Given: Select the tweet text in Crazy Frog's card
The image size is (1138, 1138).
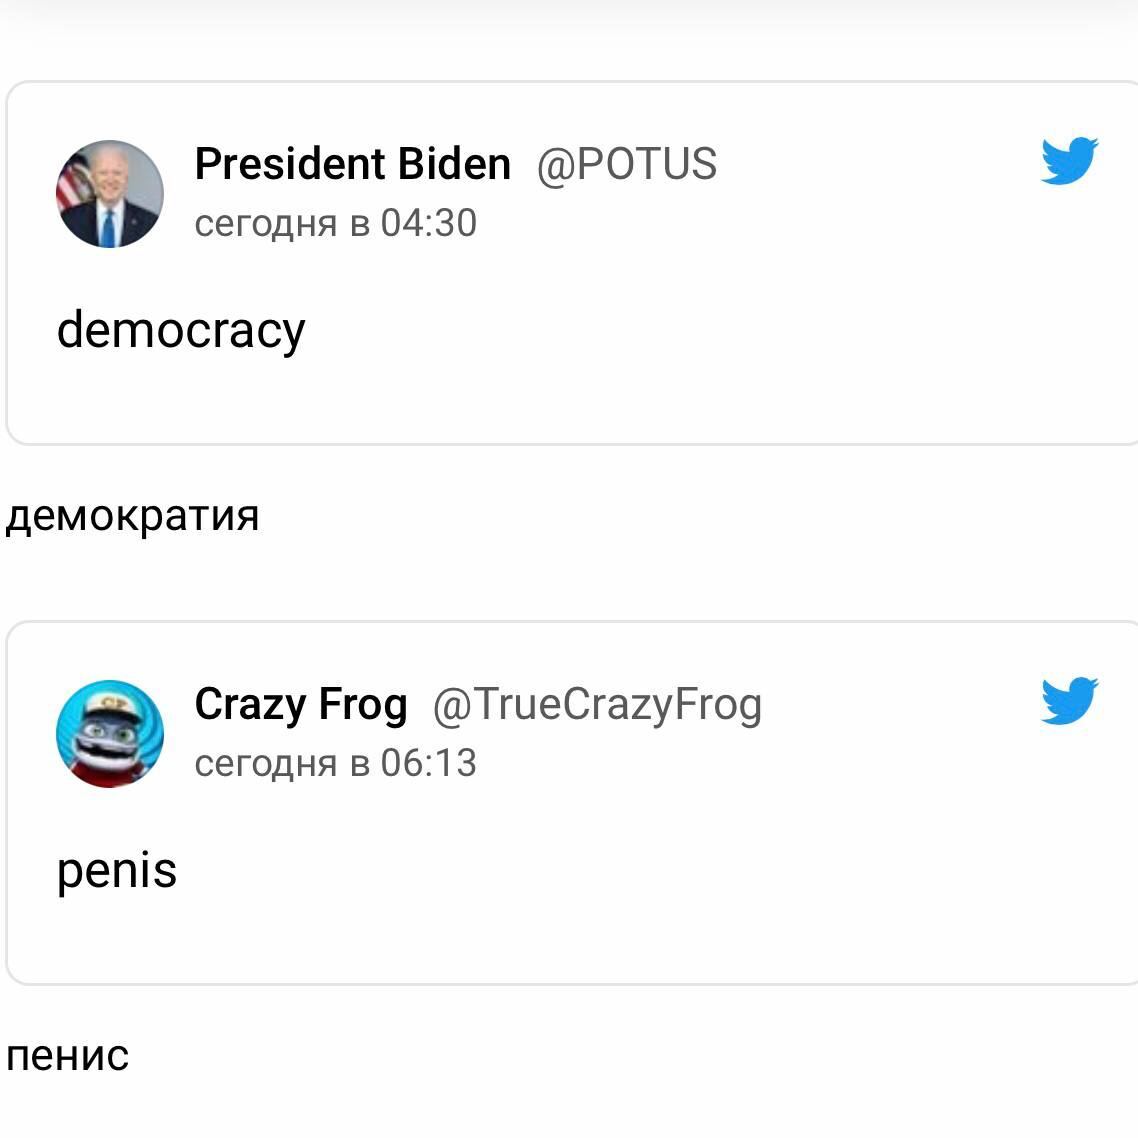Looking at the screenshot, I should coord(117,870).
